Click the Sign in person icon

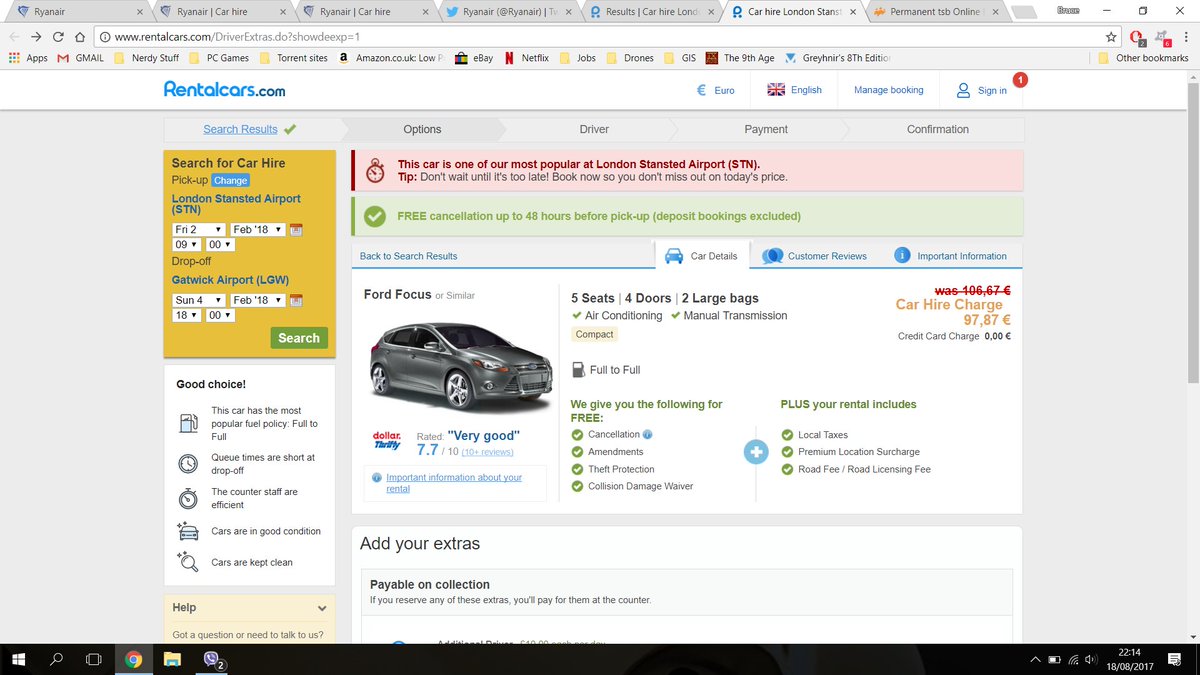coord(963,90)
